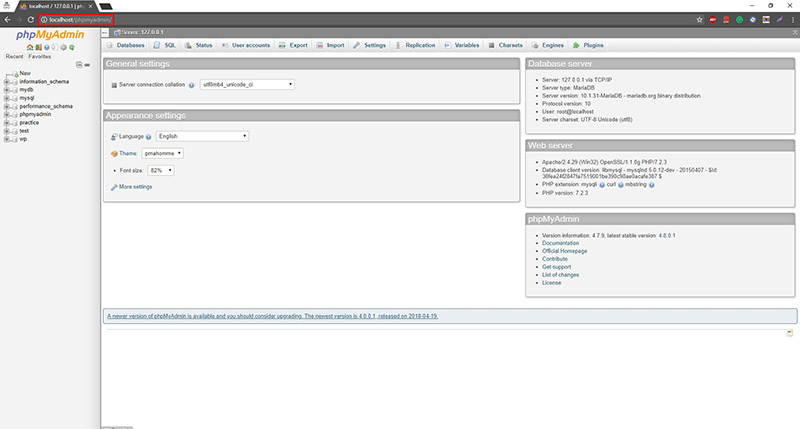
Task: Click the help icon after mysqli extension
Action: (x=602, y=185)
